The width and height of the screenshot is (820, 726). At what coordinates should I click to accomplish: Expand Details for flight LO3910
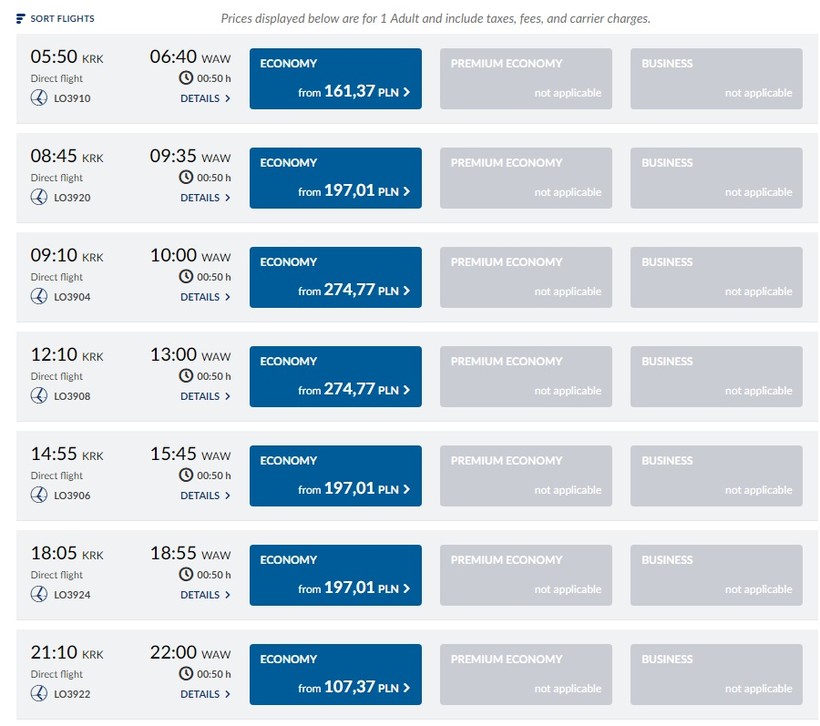[x=205, y=99]
